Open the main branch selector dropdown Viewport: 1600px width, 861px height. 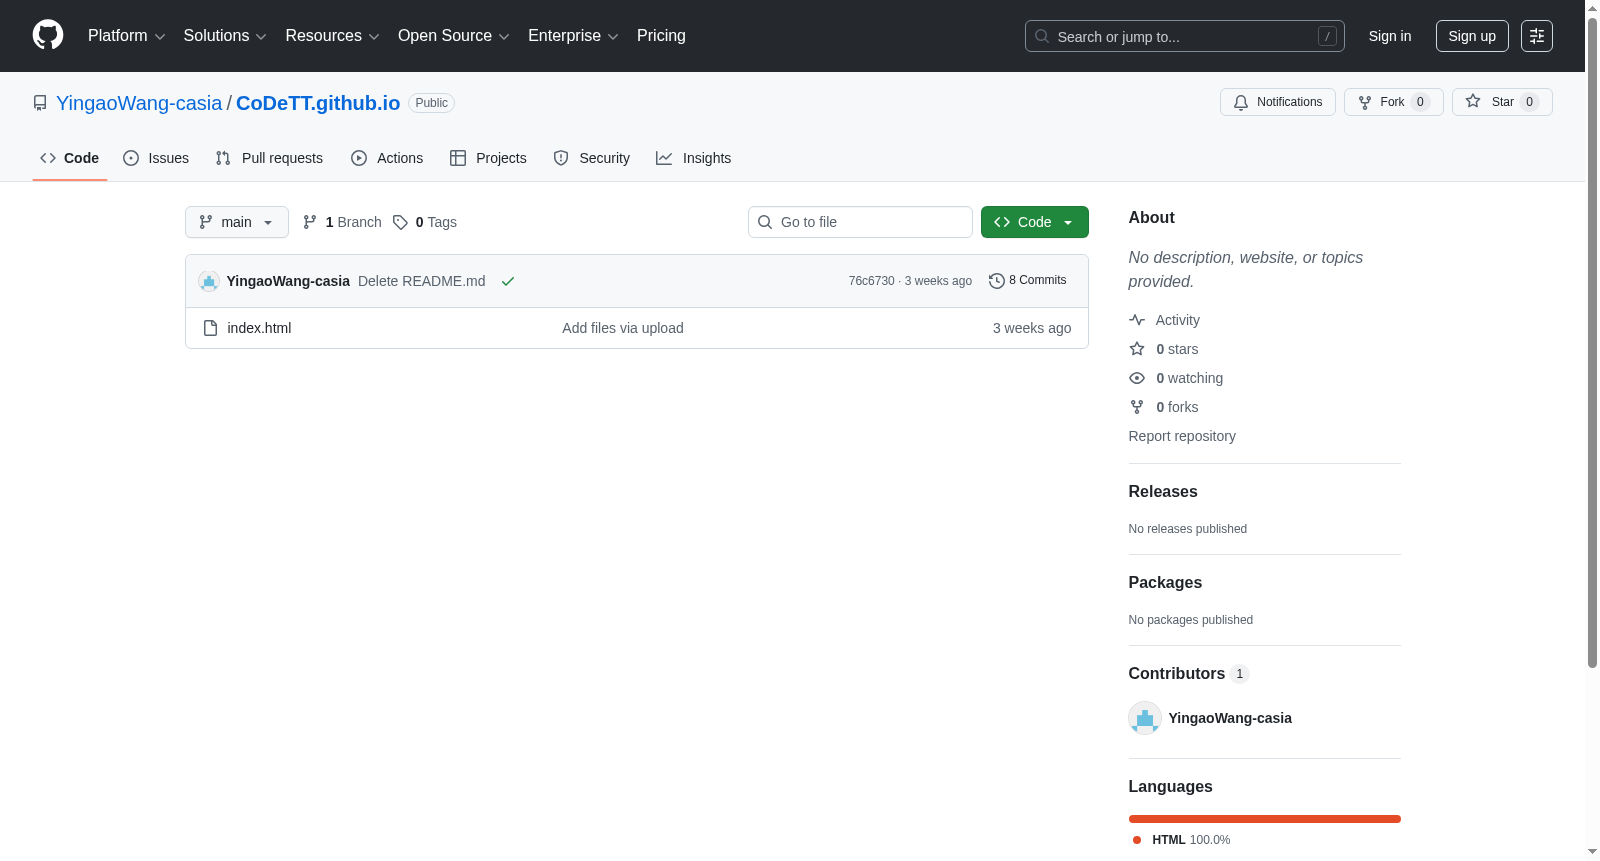coord(237,222)
